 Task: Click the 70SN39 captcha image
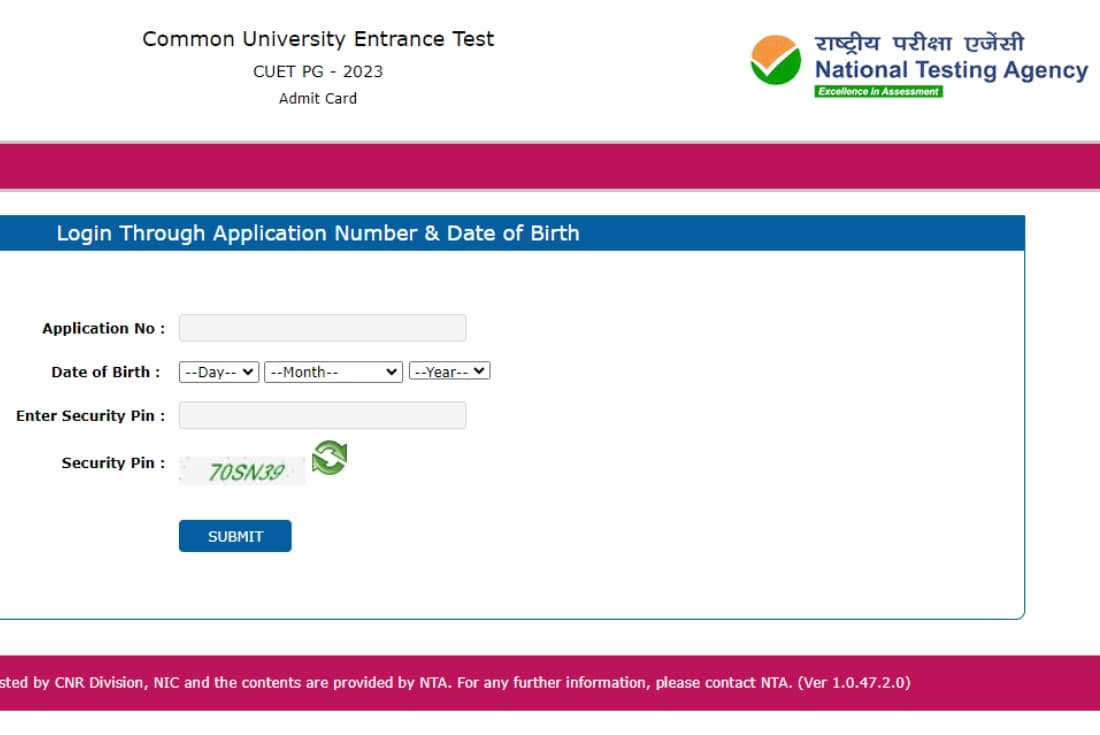tap(242, 471)
